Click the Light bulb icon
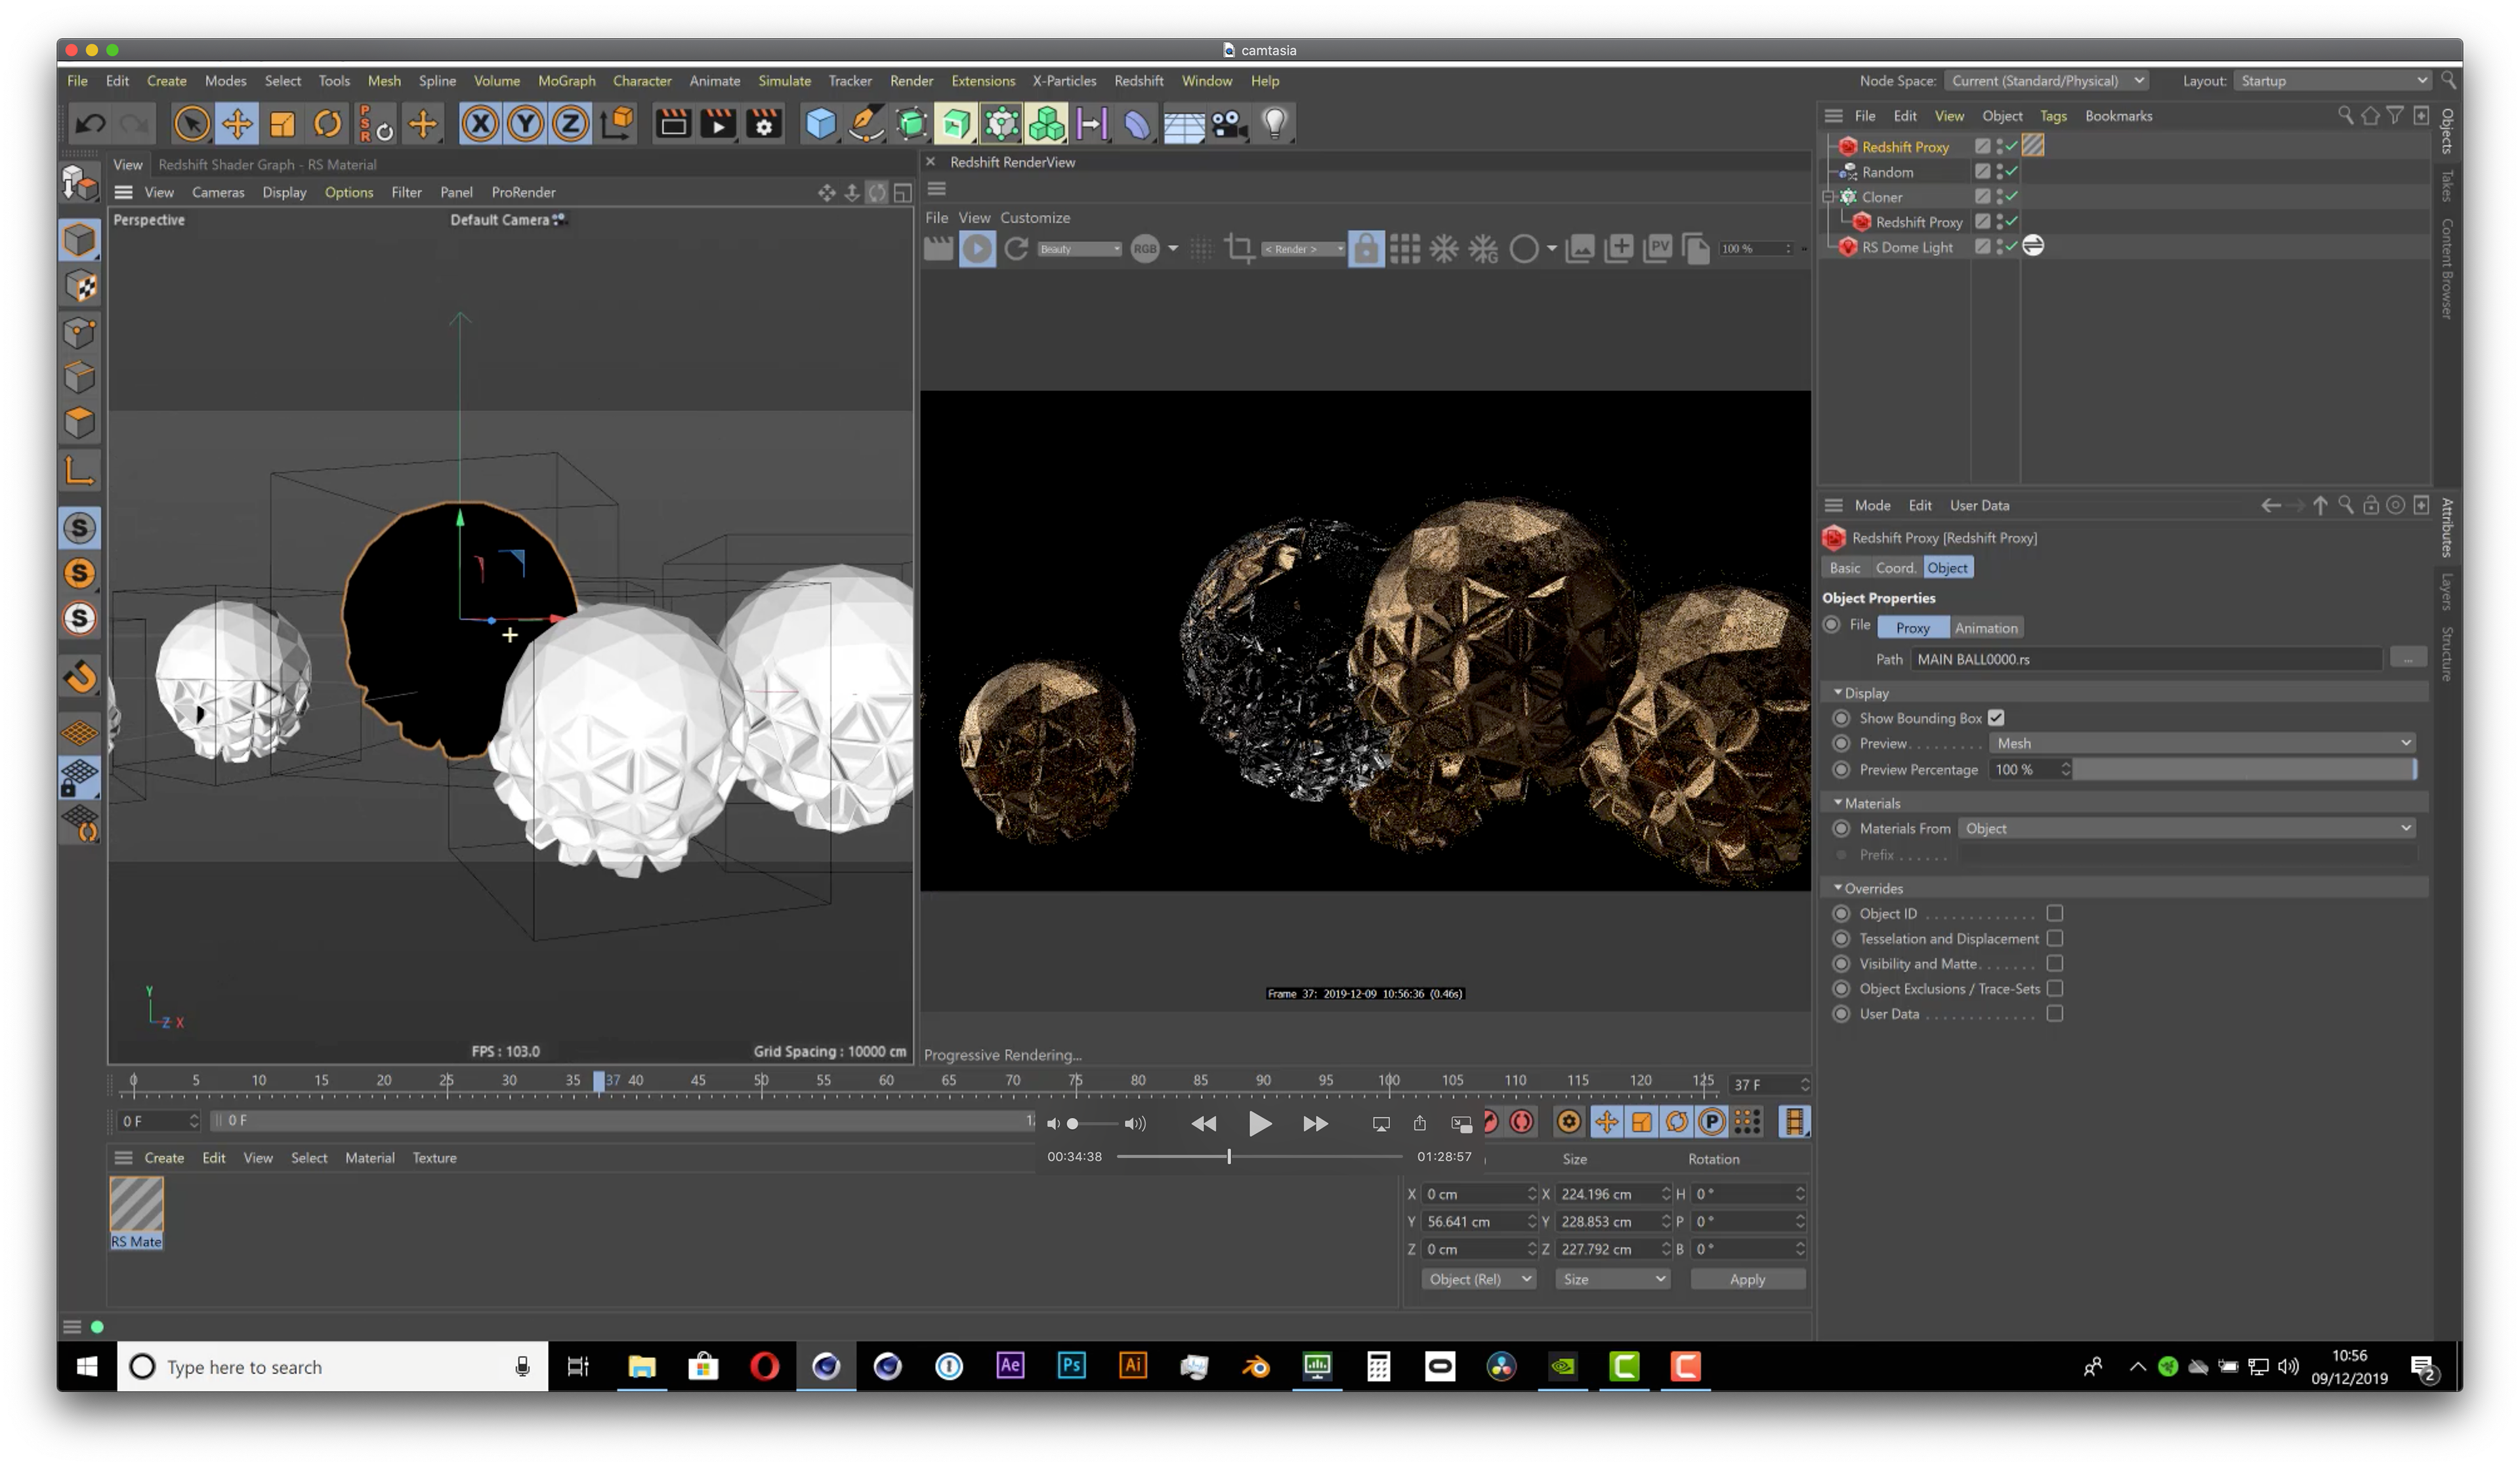The image size is (2520, 1467). tap(1274, 124)
